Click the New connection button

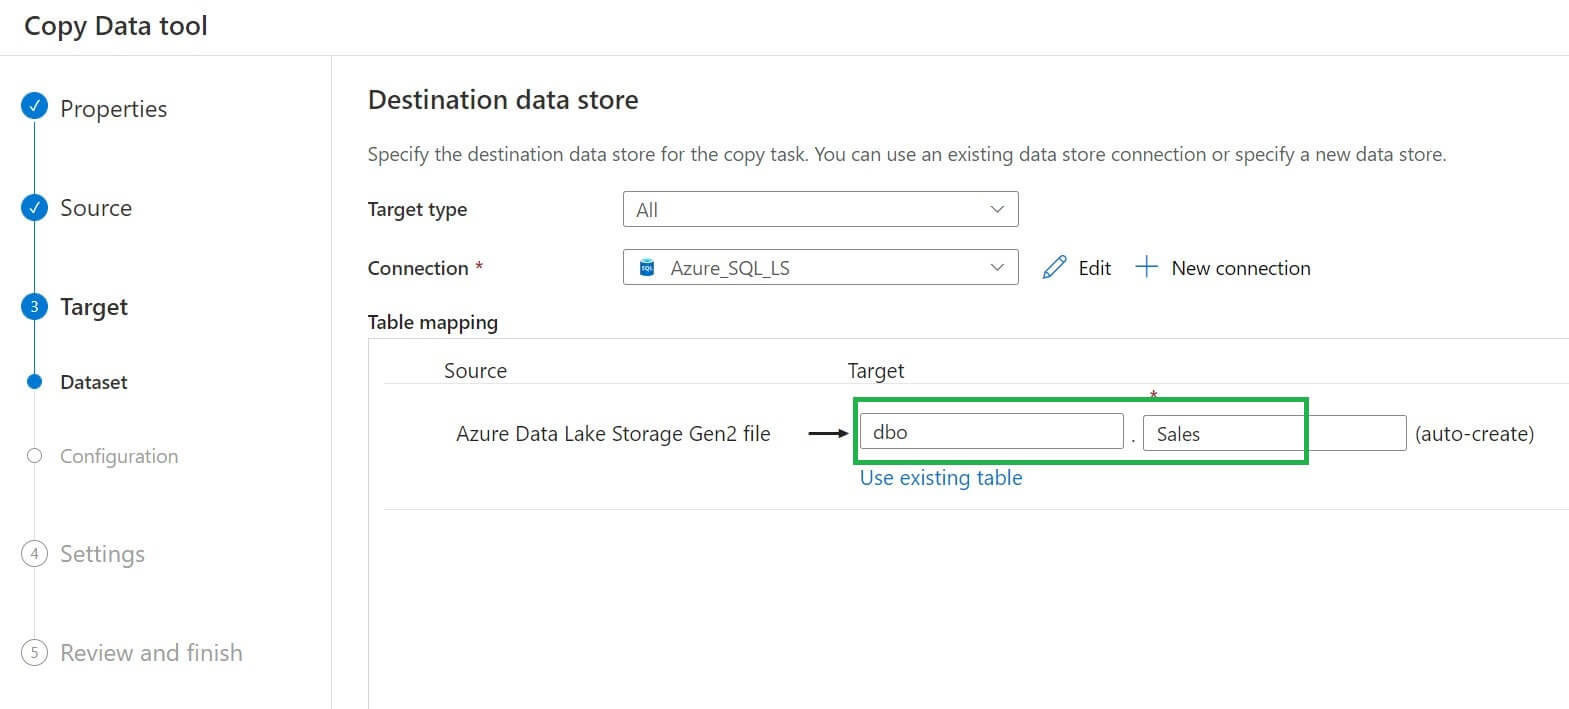point(1240,268)
